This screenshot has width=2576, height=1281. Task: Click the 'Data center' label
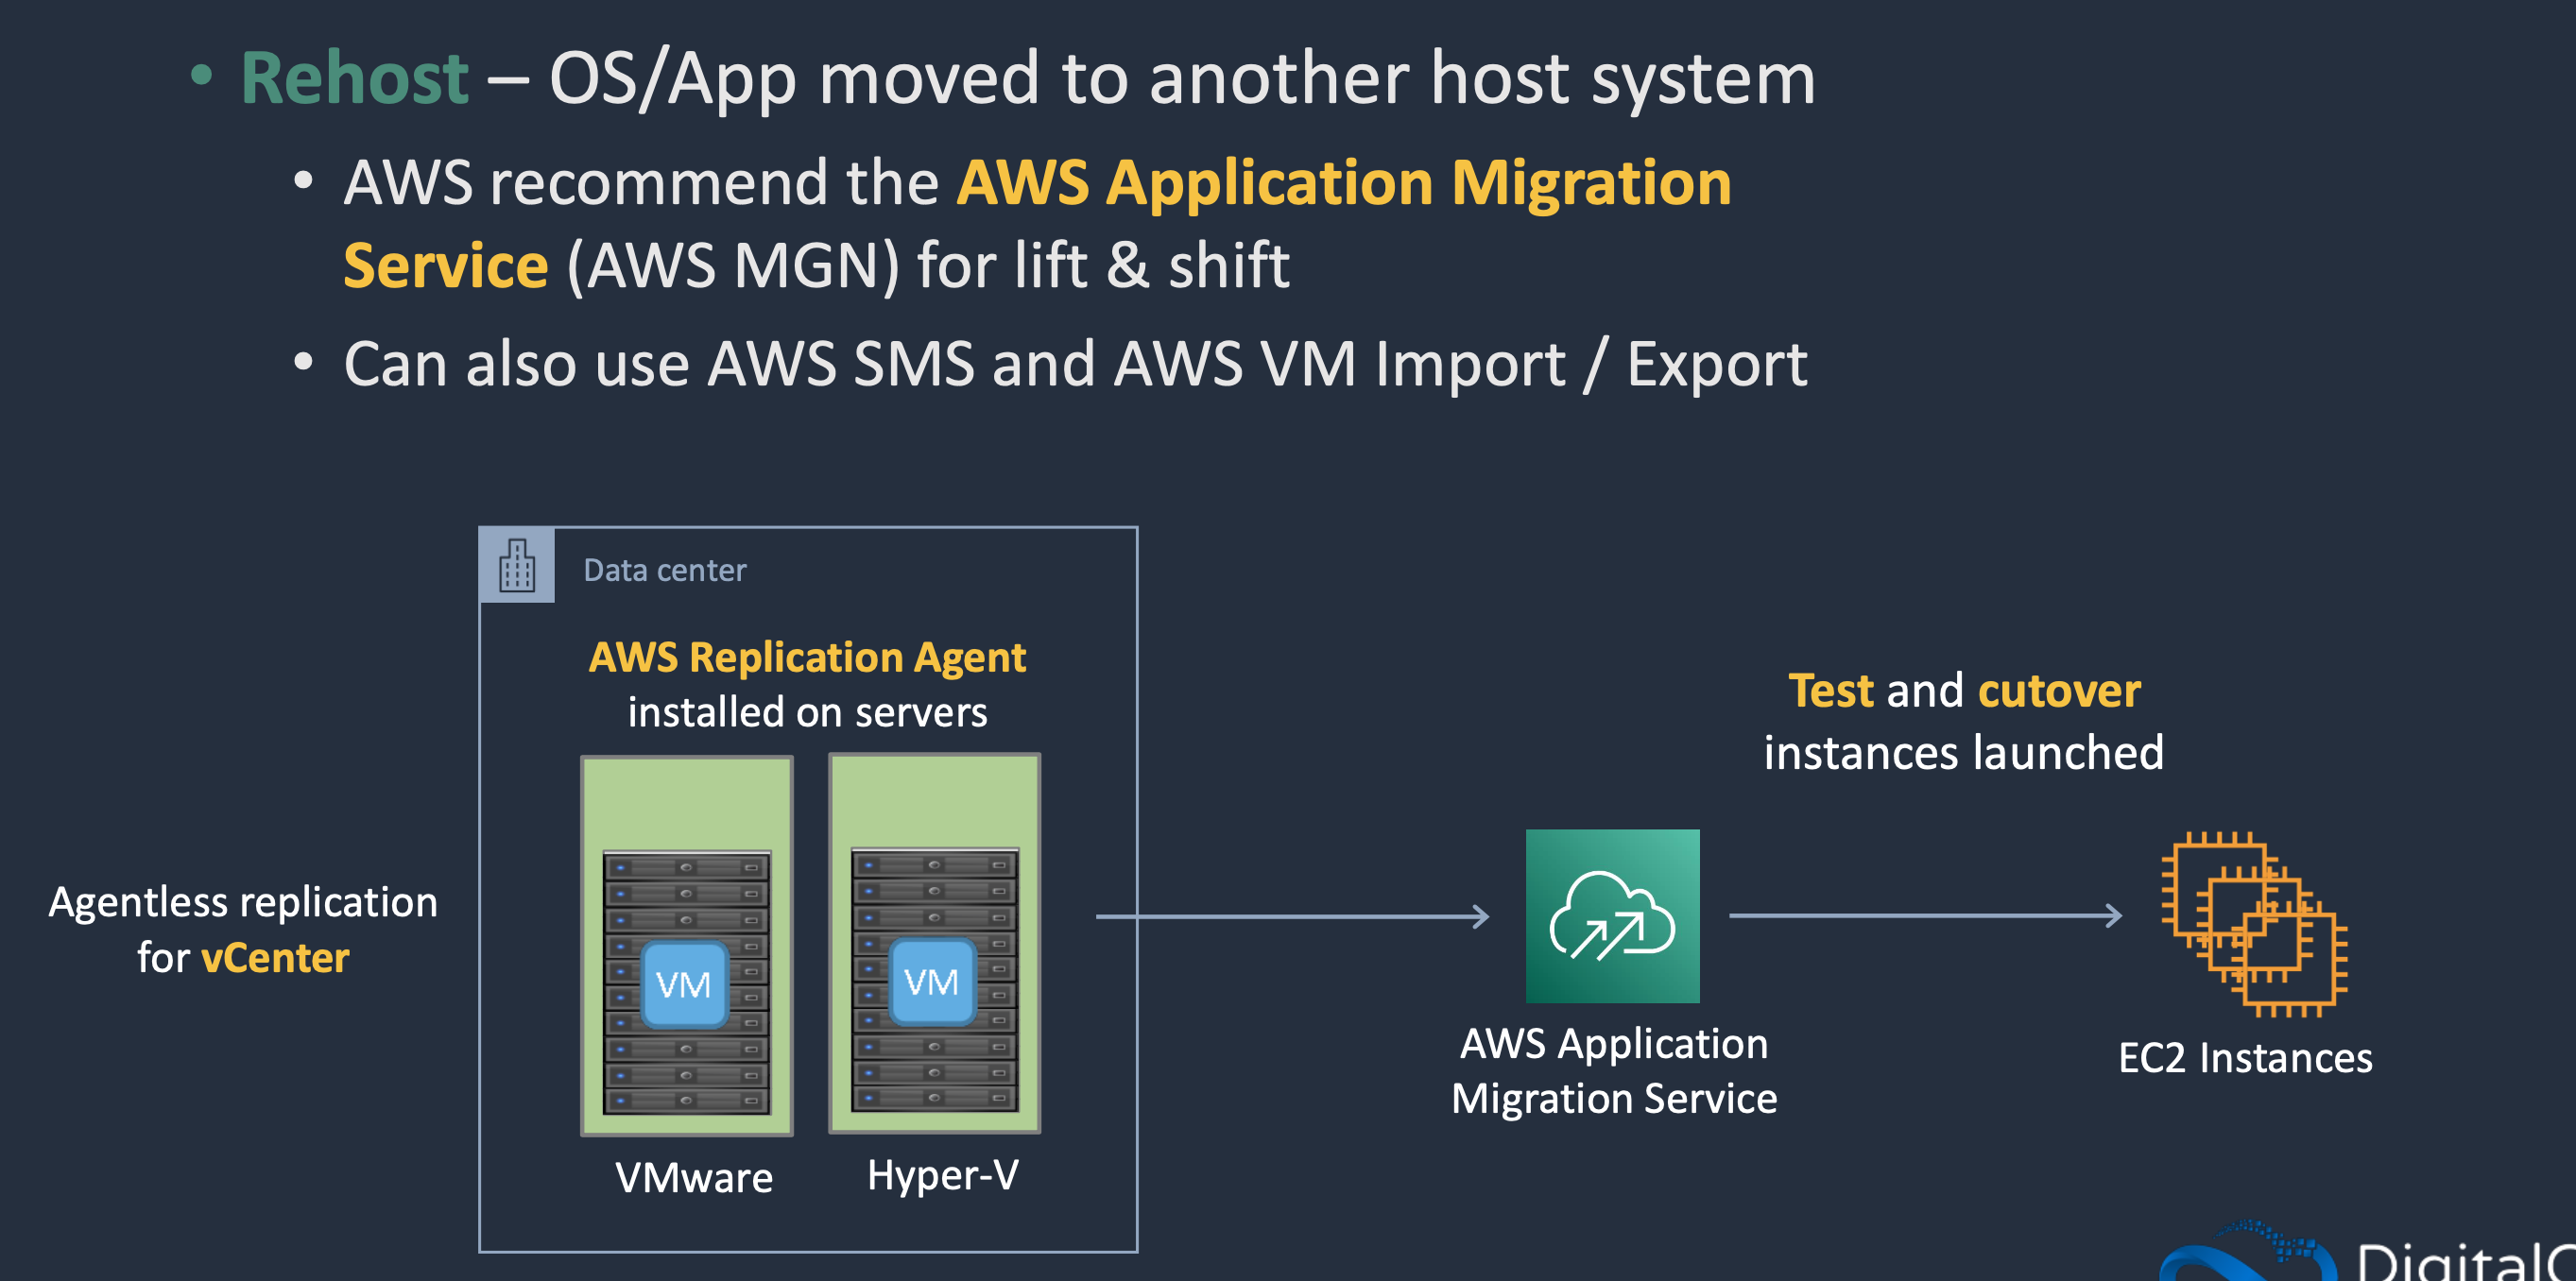point(665,570)
